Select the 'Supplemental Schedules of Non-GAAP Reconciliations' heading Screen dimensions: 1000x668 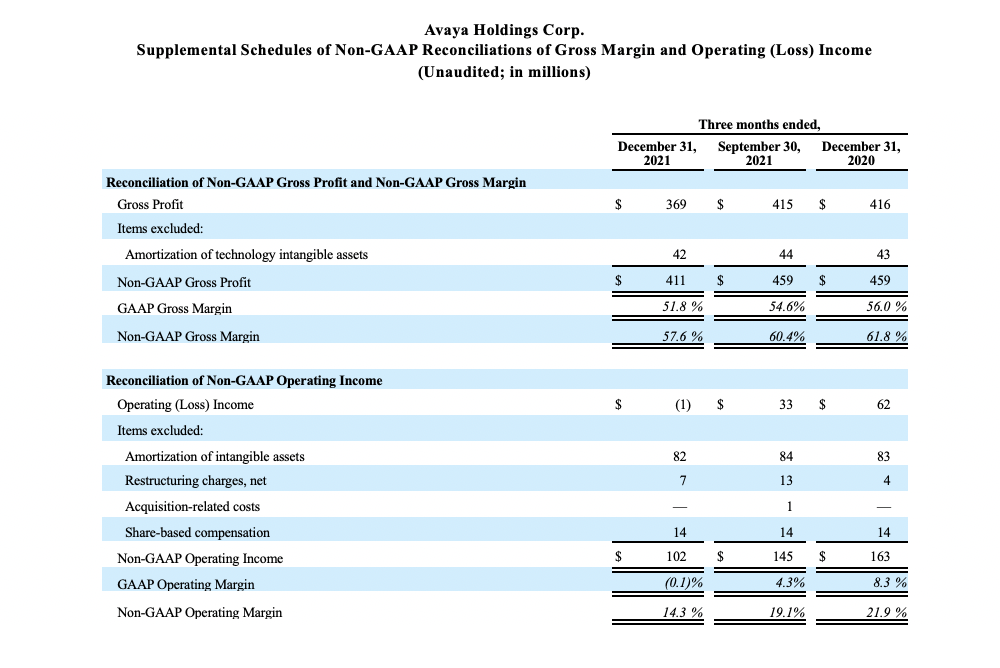(x=504, y=50)
